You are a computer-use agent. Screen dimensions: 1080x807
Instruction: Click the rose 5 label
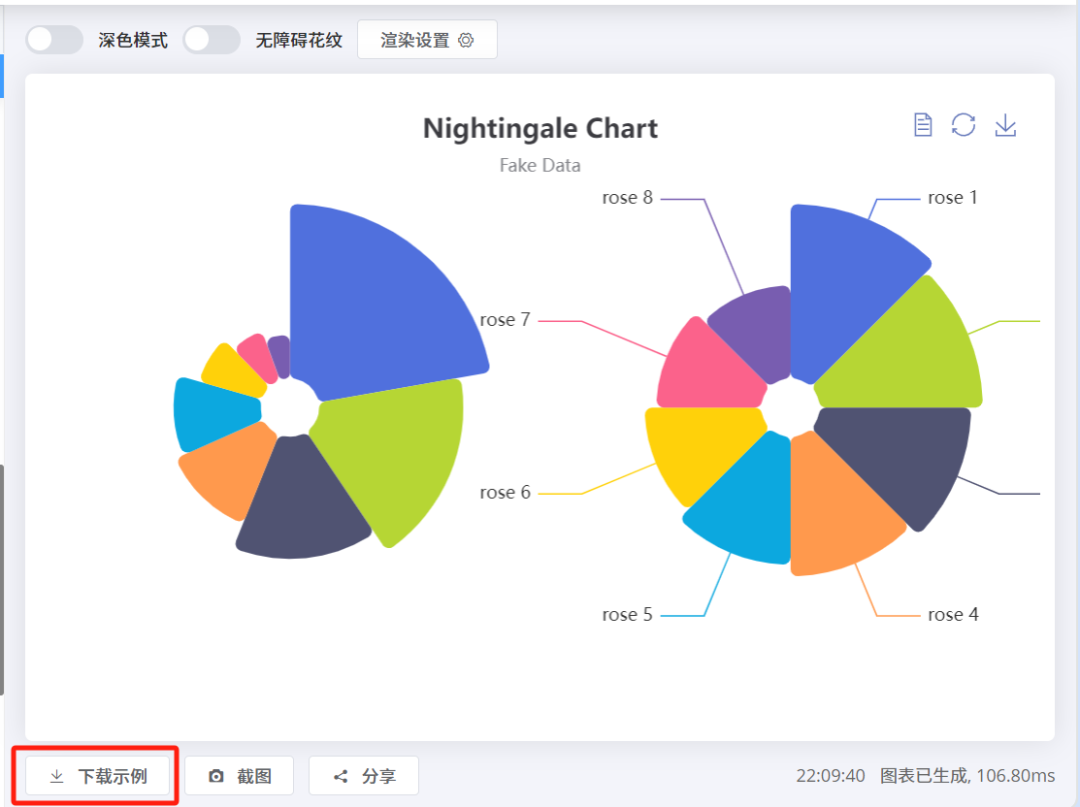(630, 614)
